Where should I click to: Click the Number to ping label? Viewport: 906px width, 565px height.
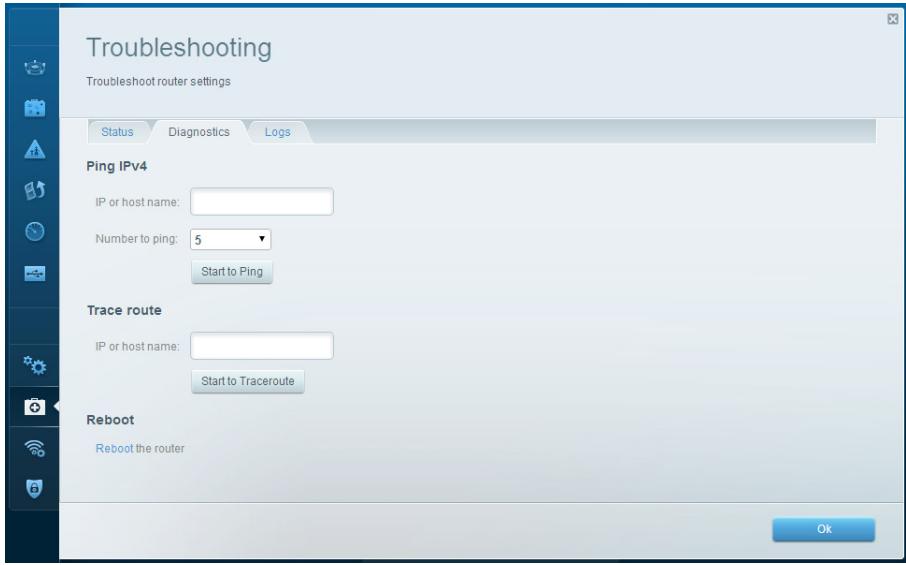pos(136,239)
